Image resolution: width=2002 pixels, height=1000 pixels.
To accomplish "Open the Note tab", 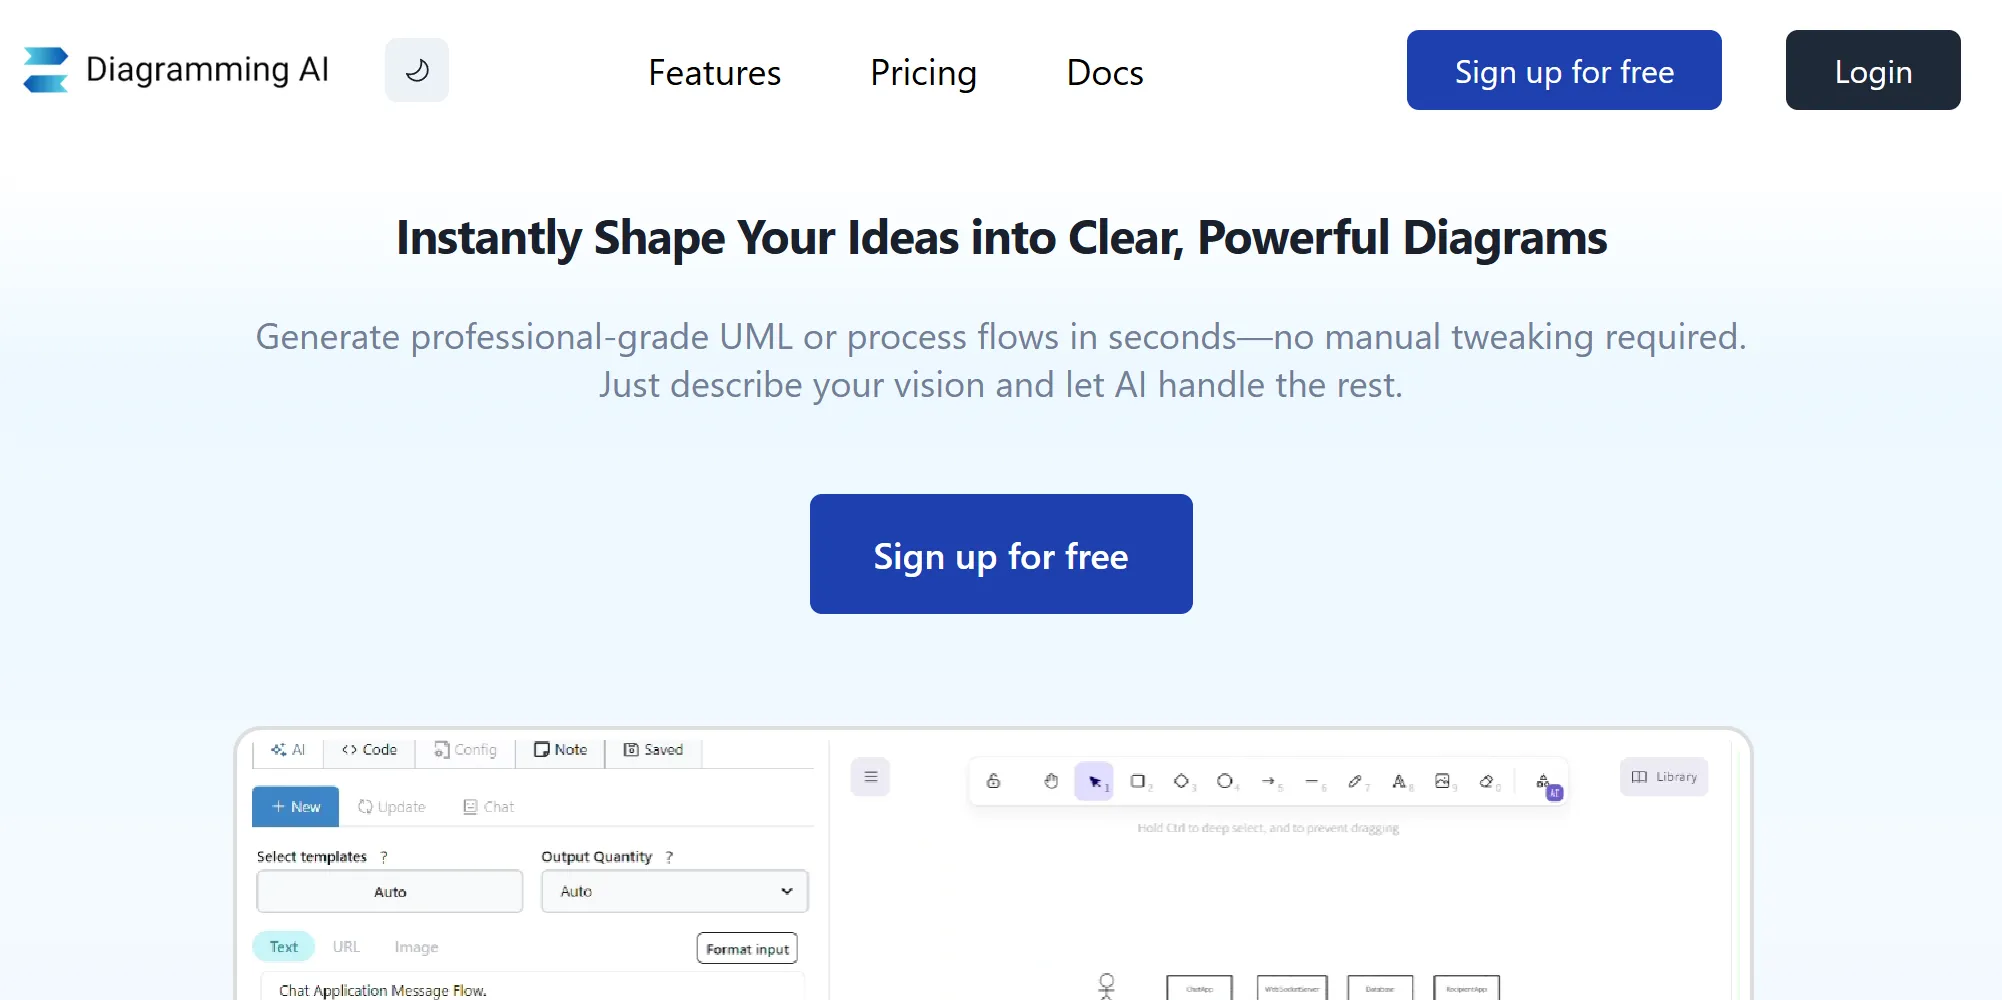I will point(560,750).
